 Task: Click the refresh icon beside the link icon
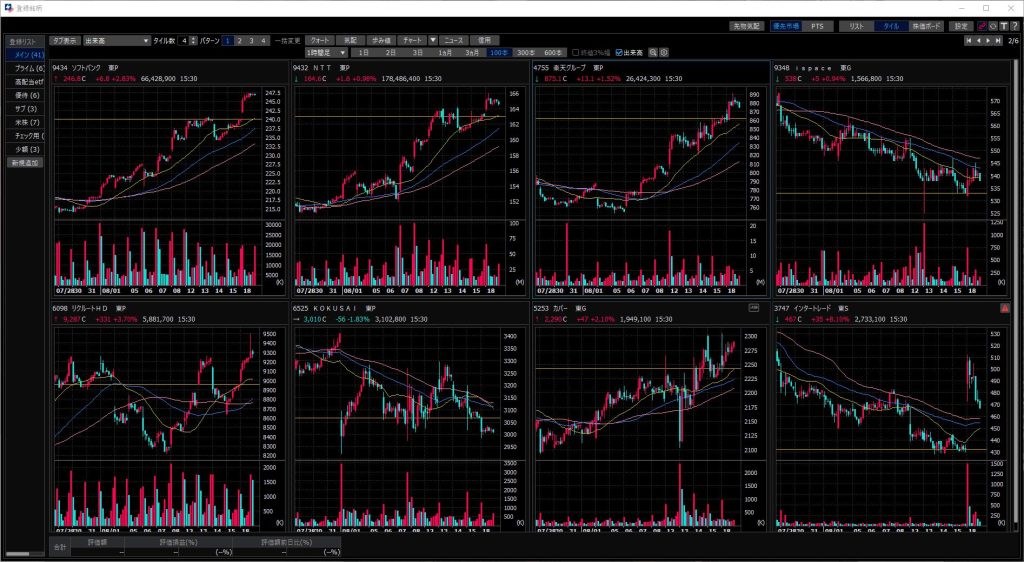click(992, 26)
